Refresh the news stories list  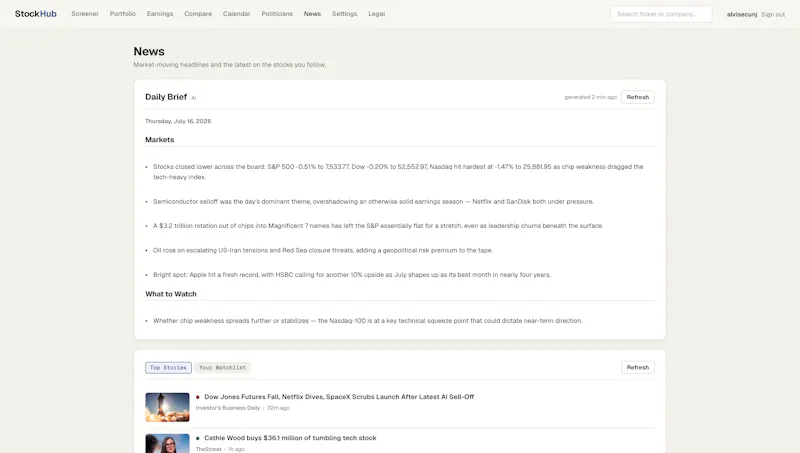click(x=638, y=367)
